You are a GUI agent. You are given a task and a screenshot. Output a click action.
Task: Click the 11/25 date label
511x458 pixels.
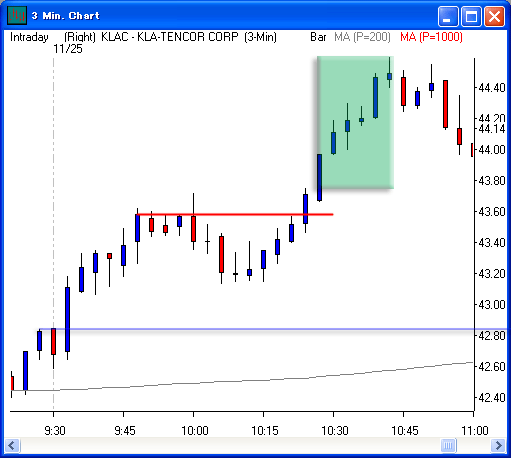tap(68, 49)
